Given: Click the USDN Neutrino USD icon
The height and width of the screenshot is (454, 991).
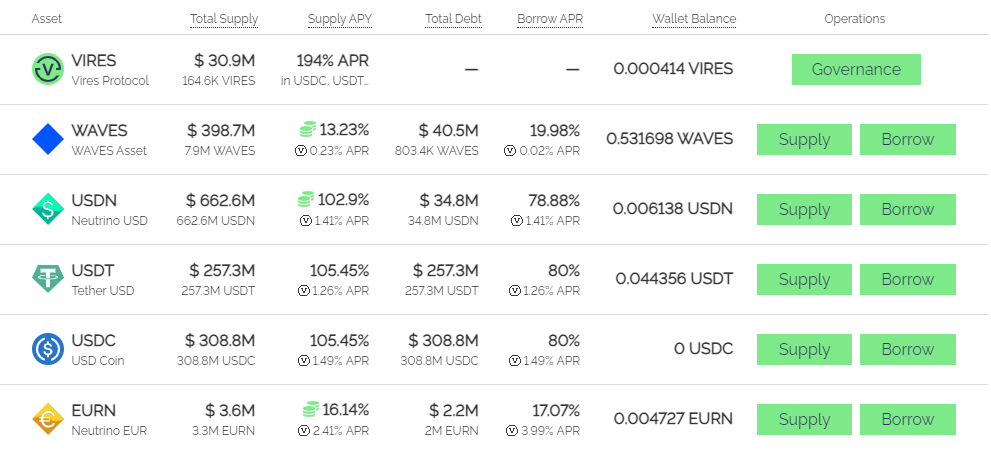Looking at the screenshot, I should tap(48, 209).
